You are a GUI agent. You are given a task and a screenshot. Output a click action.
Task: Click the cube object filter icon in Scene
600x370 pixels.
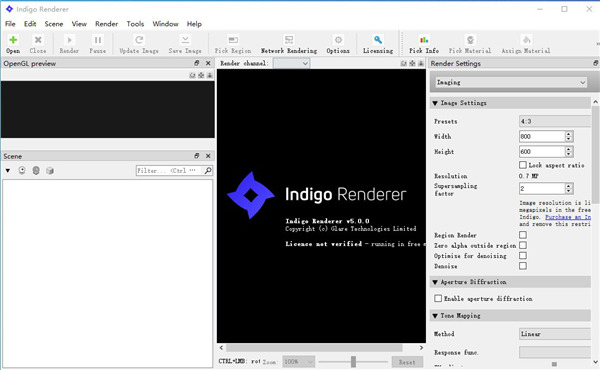click(50, 171)
